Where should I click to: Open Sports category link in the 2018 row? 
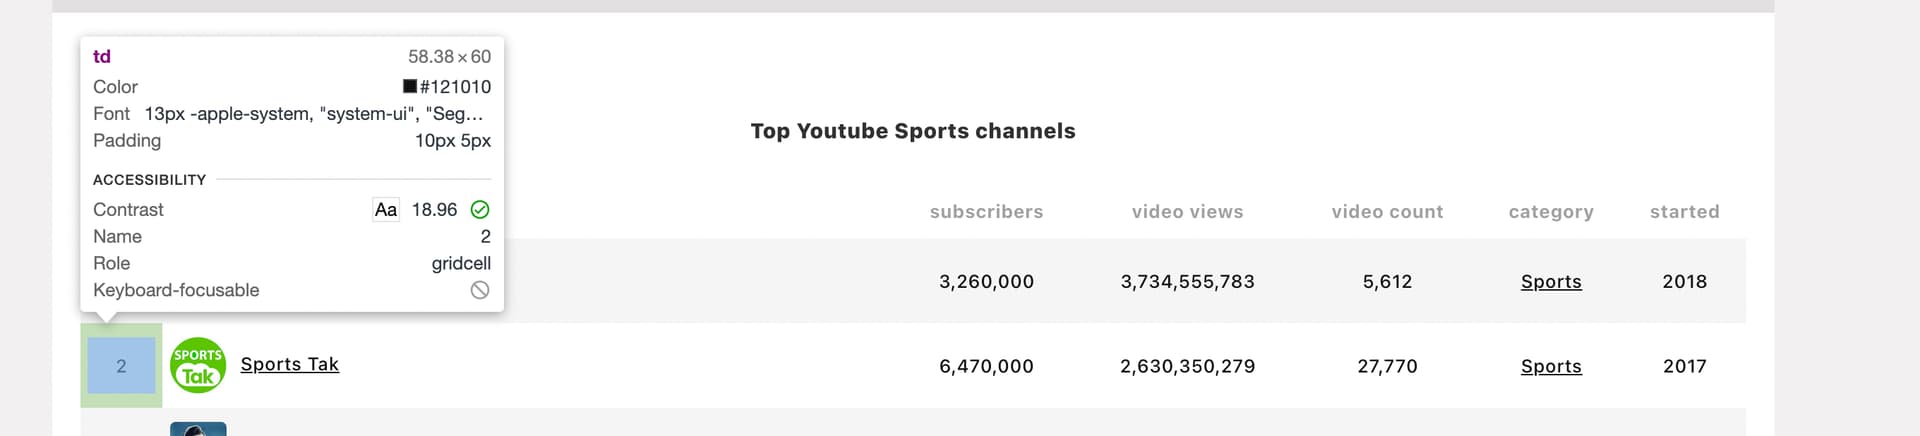point(1550,282)
